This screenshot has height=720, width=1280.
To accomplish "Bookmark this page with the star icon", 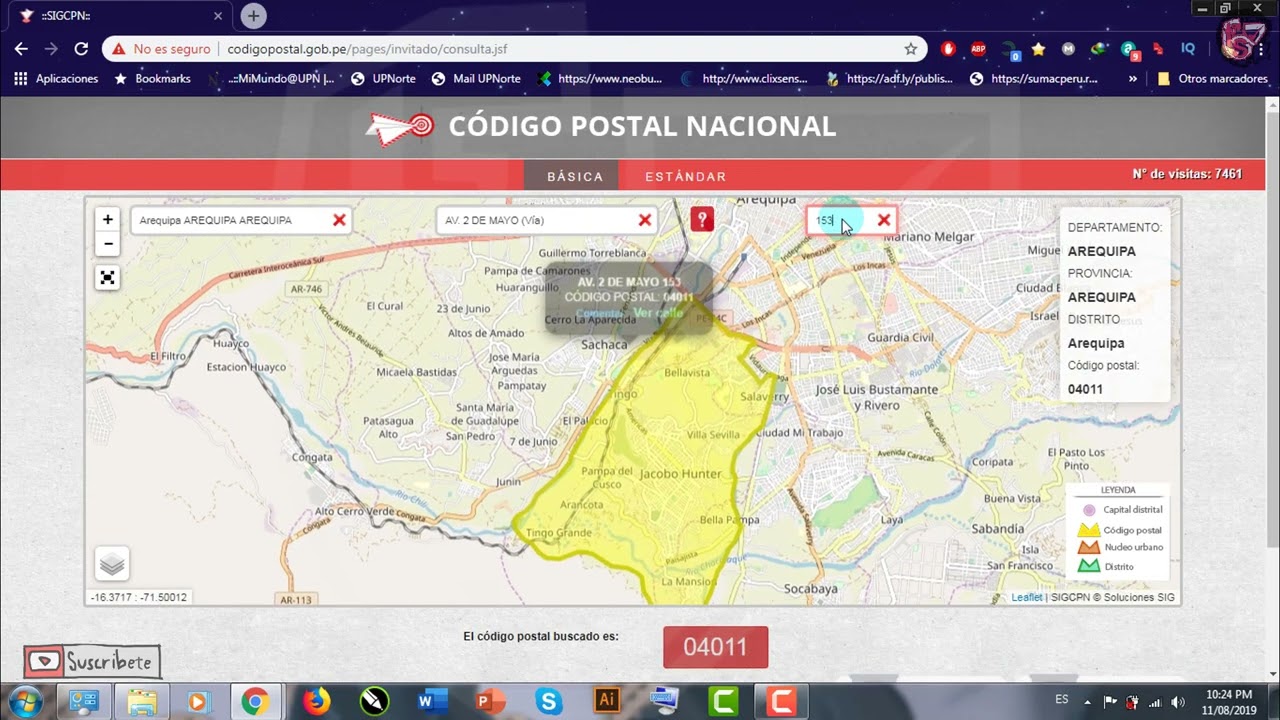I will pyautogui.click(x=910, y=48).
